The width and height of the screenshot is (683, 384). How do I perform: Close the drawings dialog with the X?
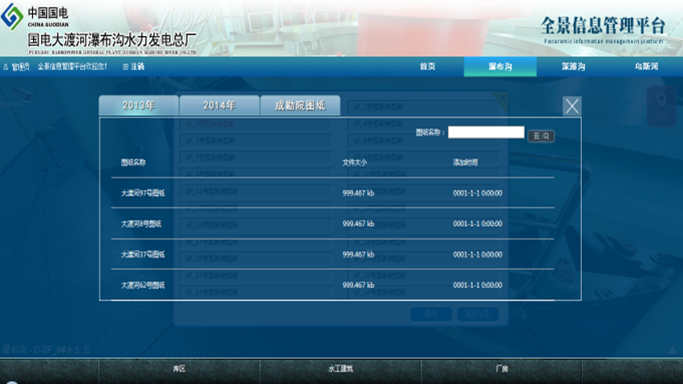[572, 106]
